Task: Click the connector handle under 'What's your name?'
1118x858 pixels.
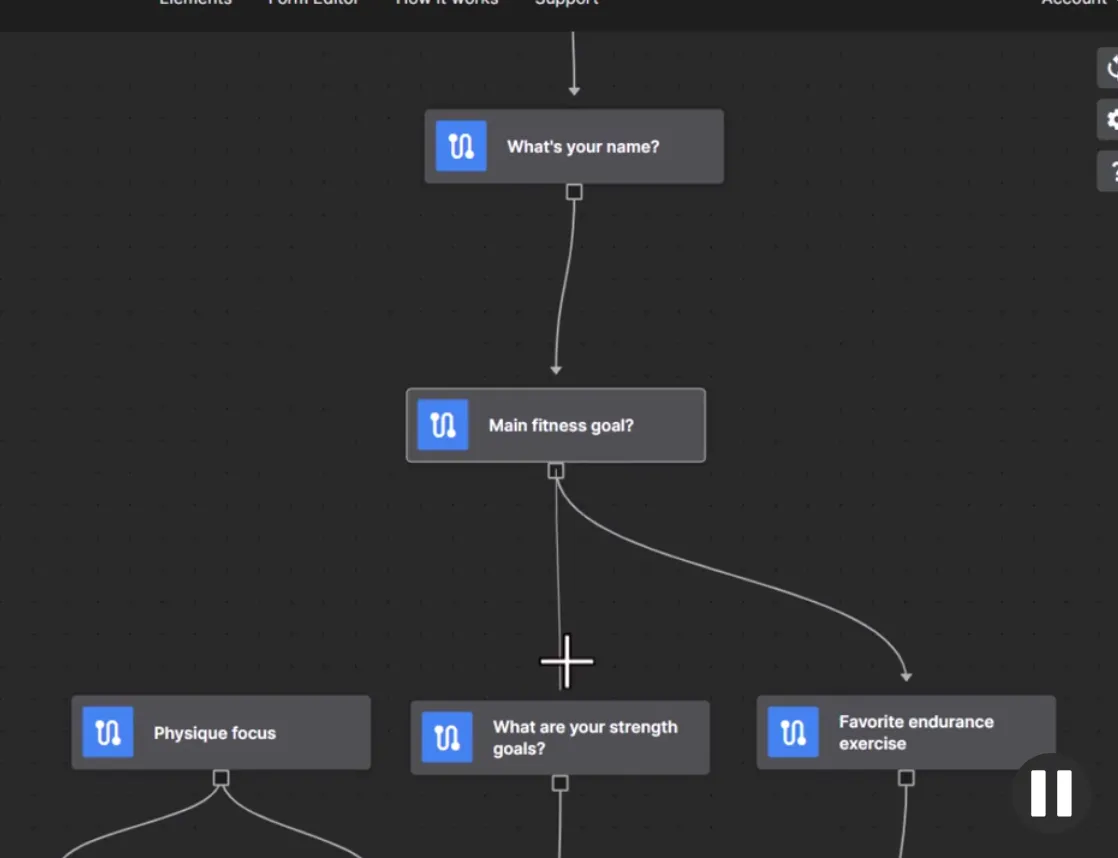Action: (574, 192)
